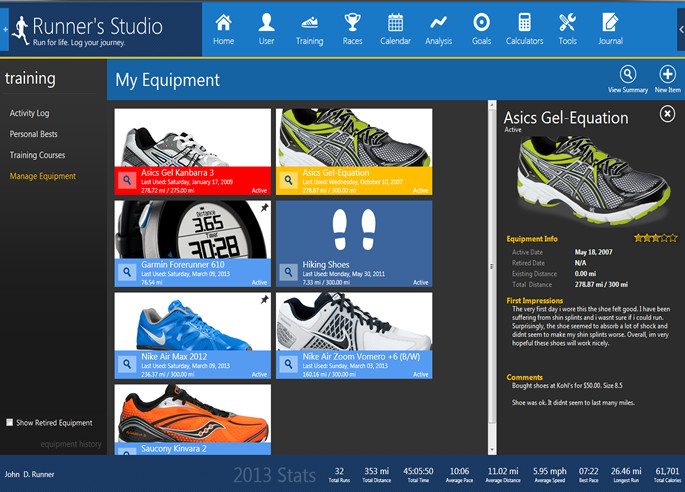Open the Journal section
The width and height of the screenshot is (685, 492).
(610, 29)
